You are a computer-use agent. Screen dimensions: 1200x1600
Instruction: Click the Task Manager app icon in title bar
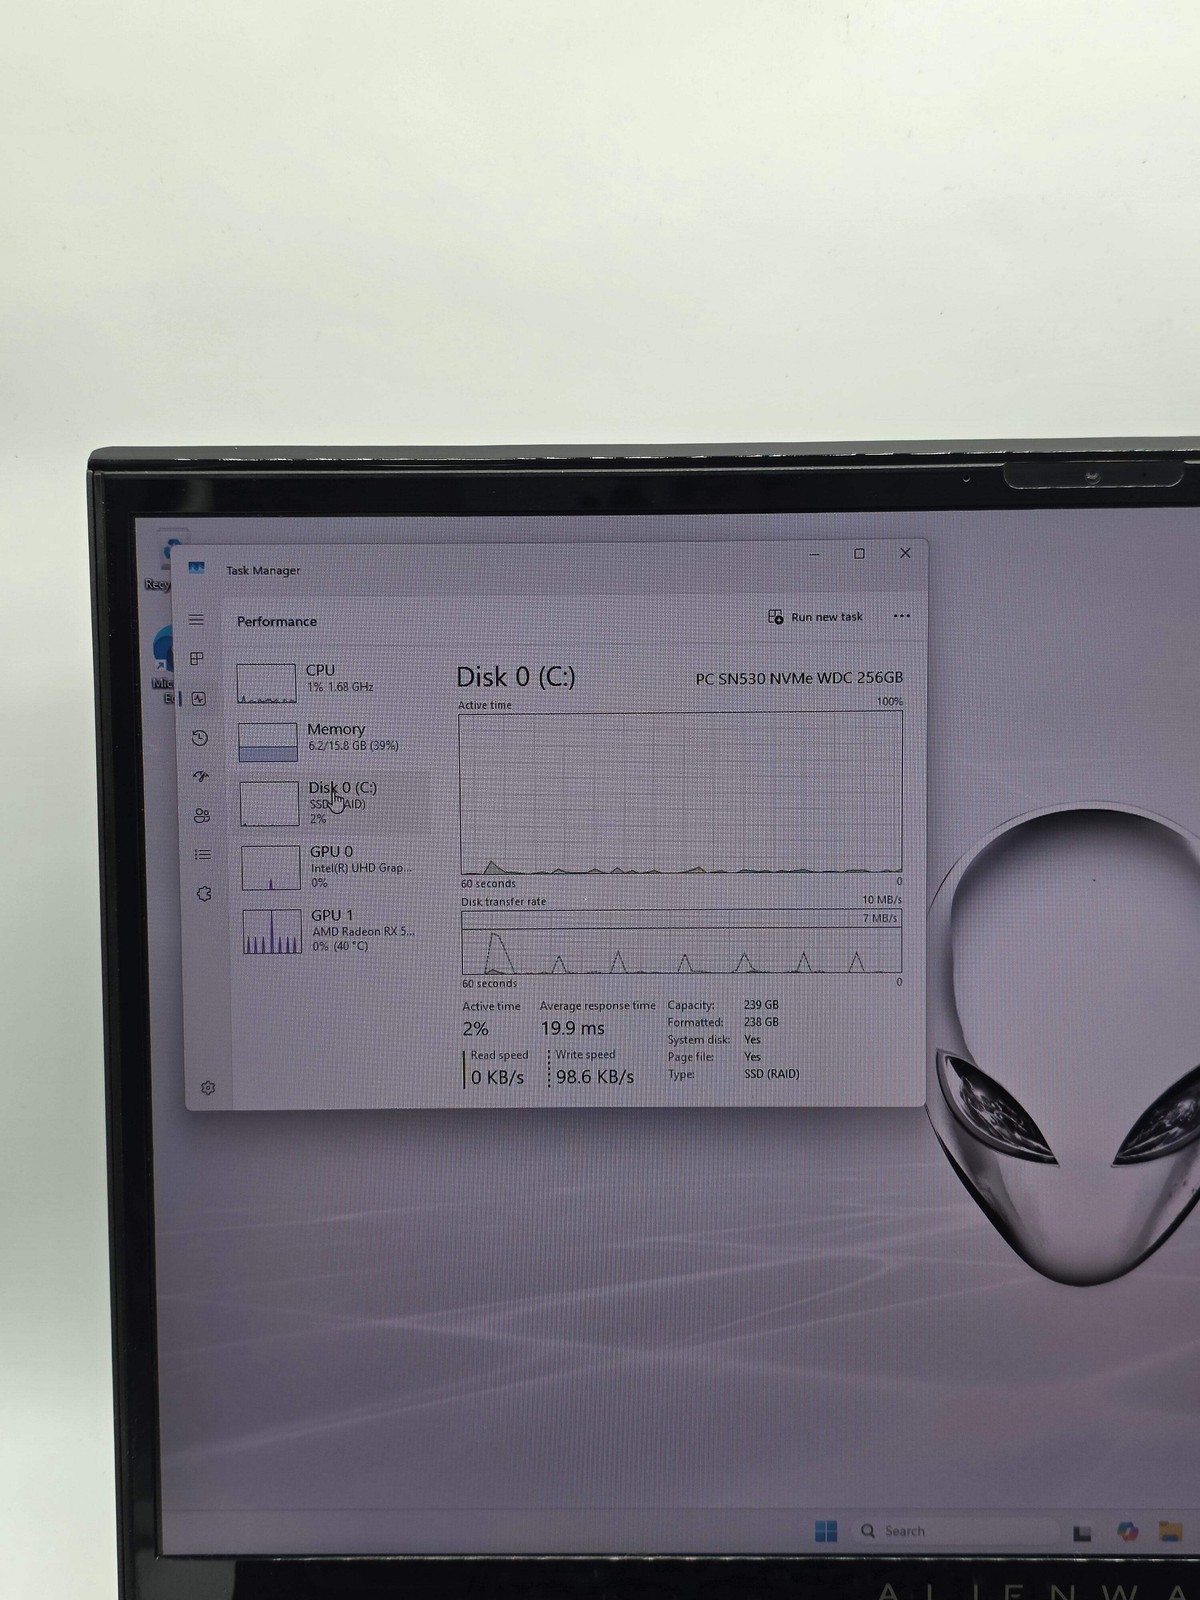click(196, 568)
